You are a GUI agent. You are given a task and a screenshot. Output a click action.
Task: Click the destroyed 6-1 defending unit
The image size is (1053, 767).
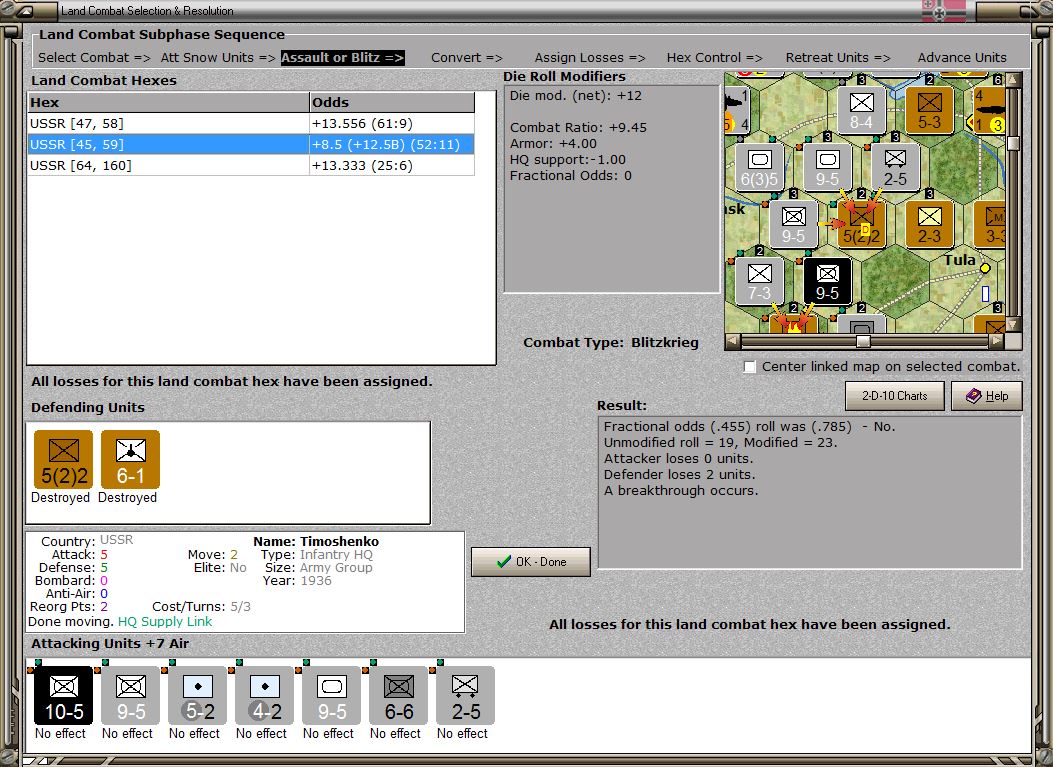(x=130, y=460)
